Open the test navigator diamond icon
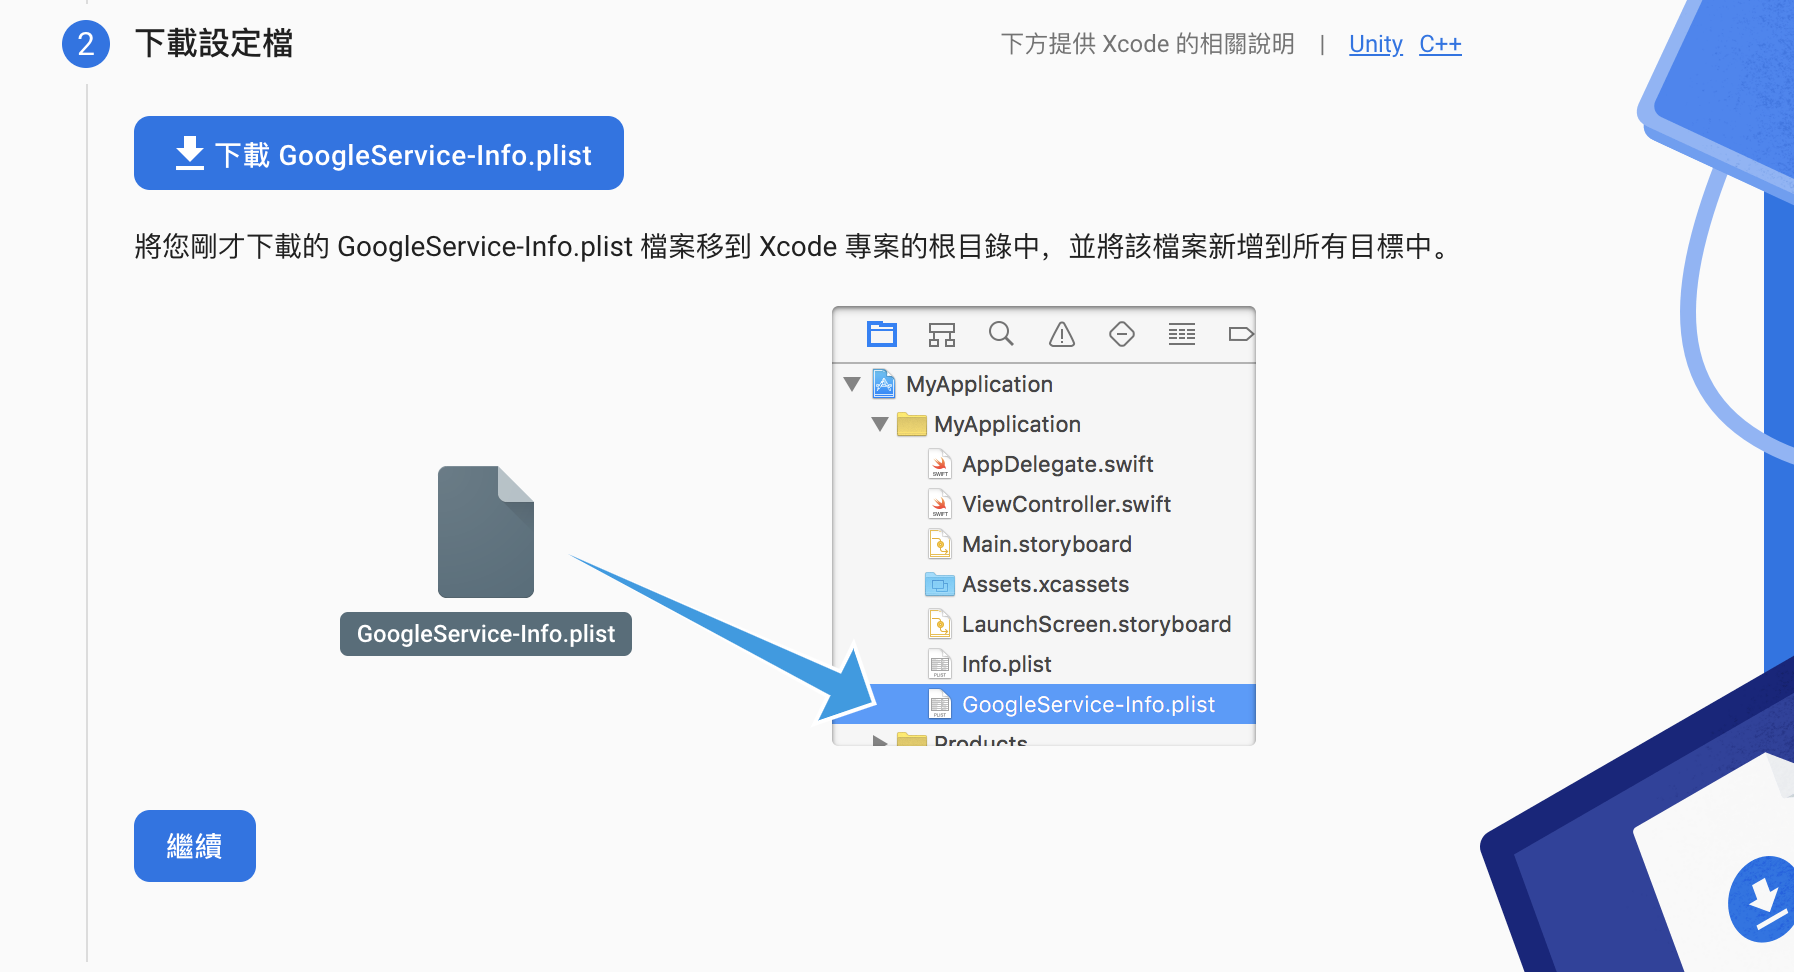The width and height of the screenshot is (1794, 972). [1122, 334]
